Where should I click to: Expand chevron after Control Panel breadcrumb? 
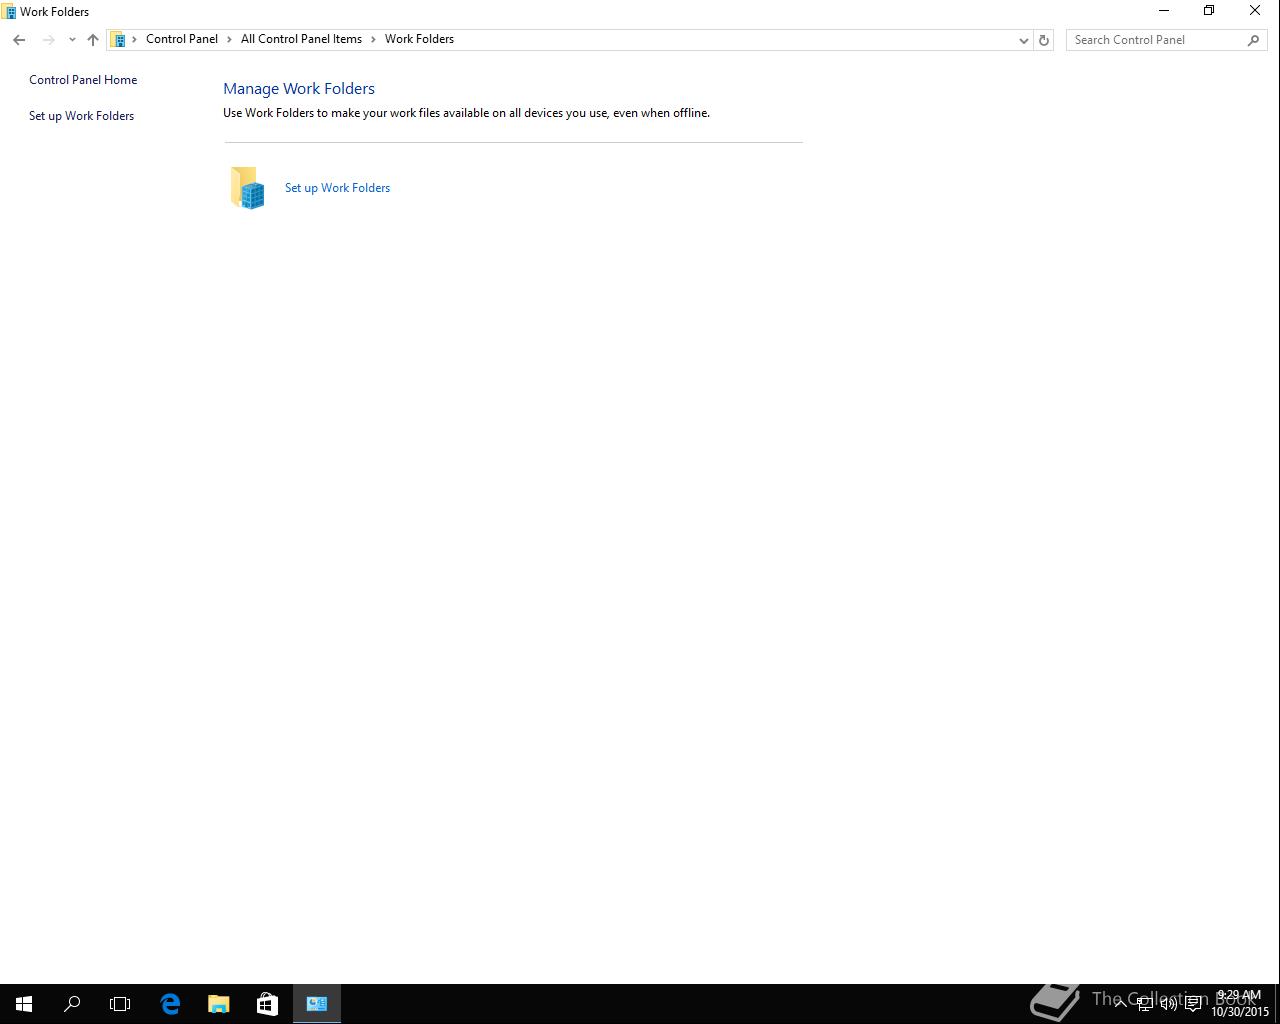coord(229,39)
